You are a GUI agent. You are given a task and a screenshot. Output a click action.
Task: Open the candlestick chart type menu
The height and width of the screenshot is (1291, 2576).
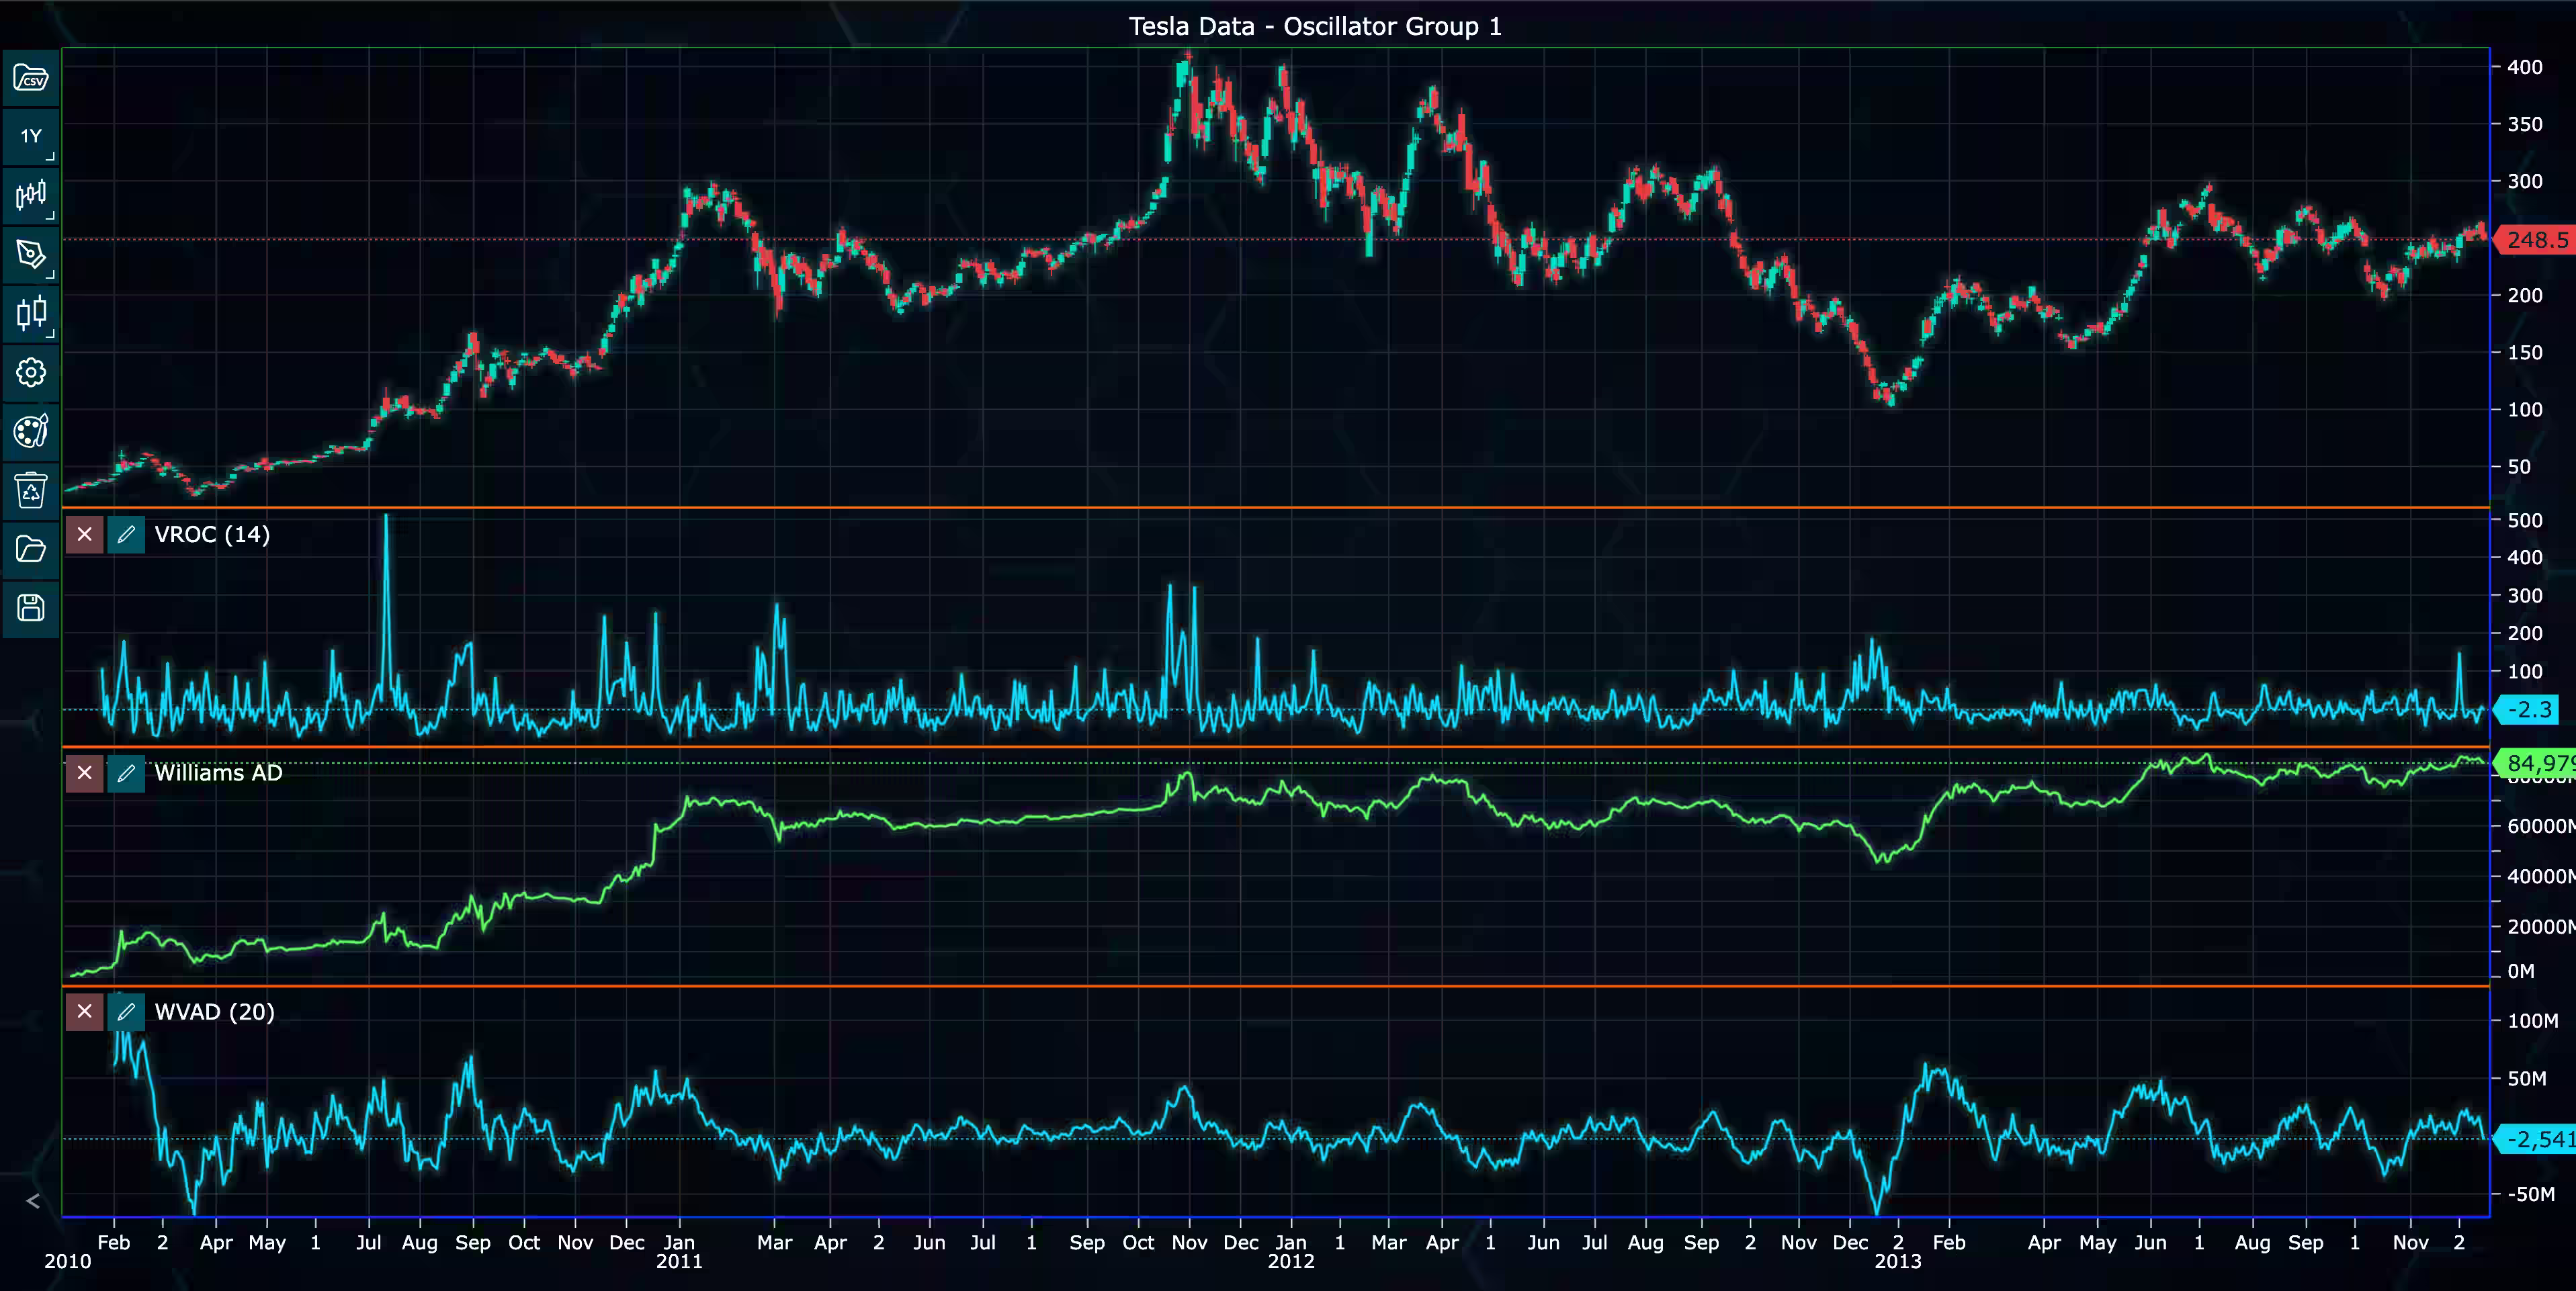(31, 195)
